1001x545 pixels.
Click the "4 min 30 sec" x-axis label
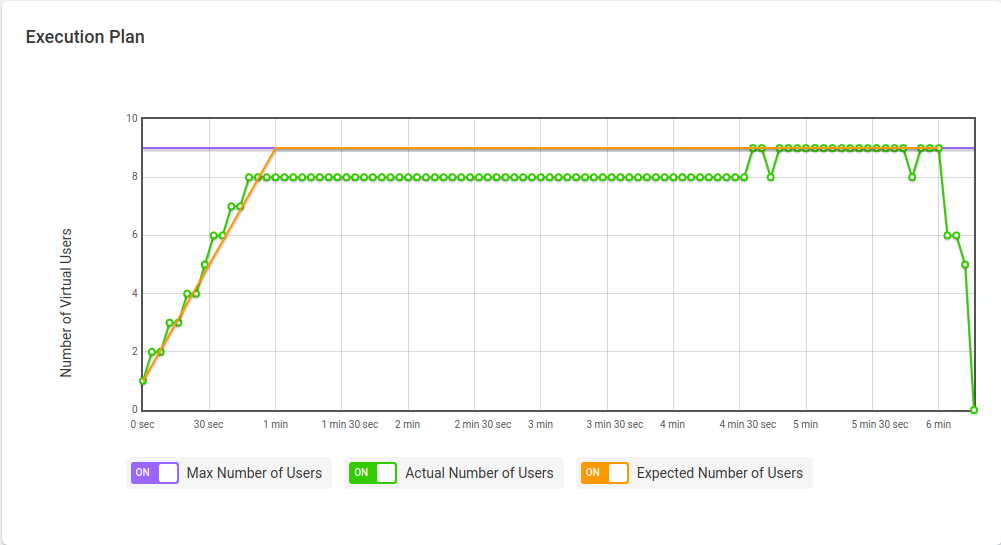[x=747, y=425]
